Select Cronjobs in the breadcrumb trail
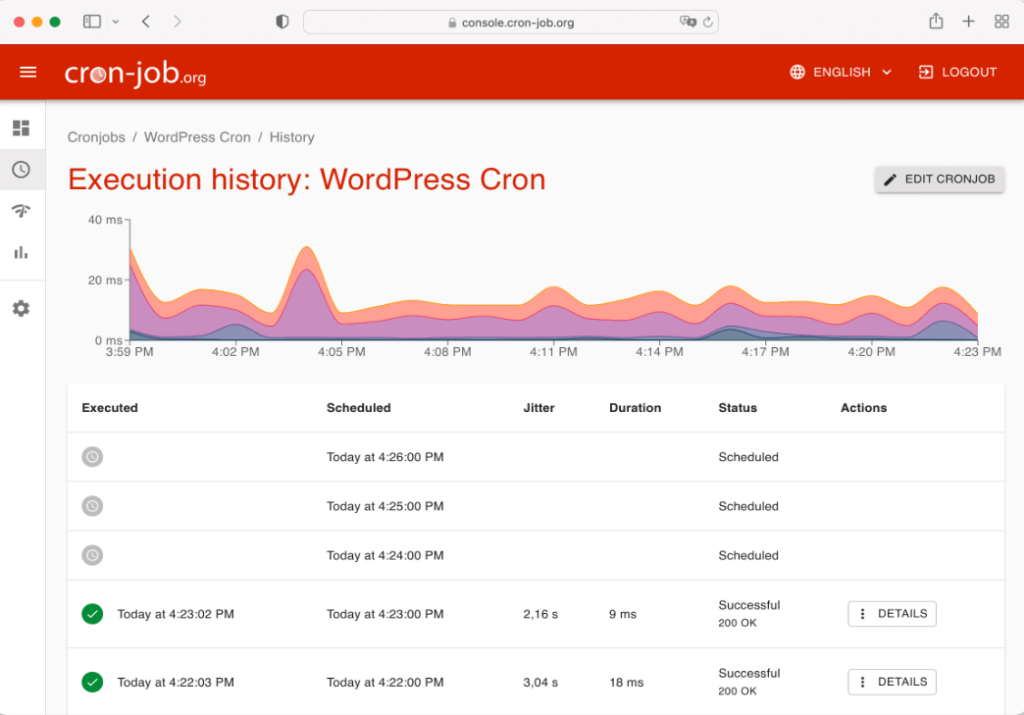 click(96, 137)
